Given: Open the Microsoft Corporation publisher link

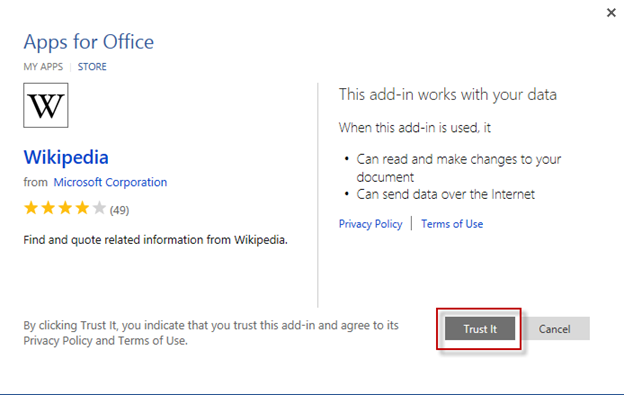Looking at the screenshot, I should tap(110, 182).
